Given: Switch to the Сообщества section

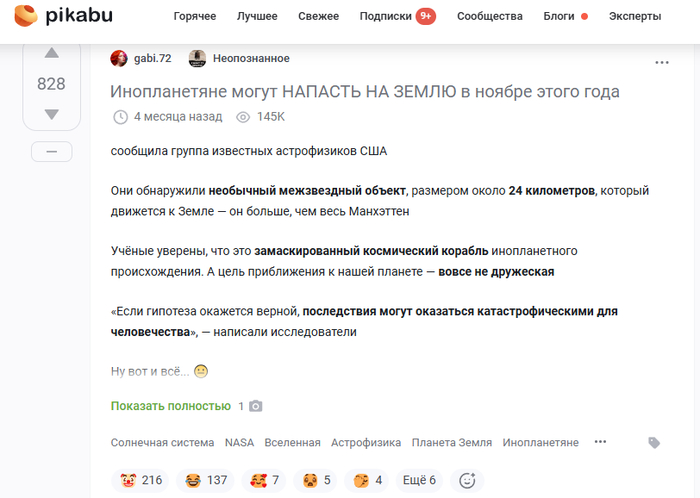Looking at the screenshot, I should 489,16.
